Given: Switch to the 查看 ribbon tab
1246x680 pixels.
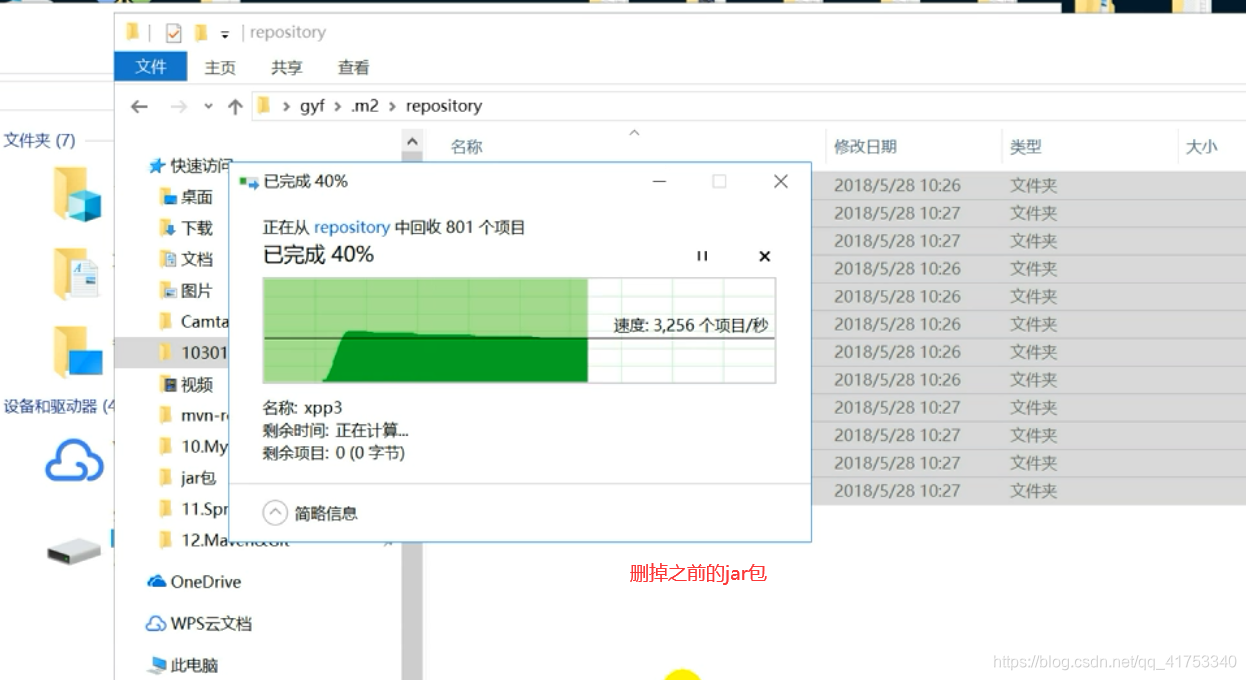Looking at the screenshot, I should [x=353, y=67].
